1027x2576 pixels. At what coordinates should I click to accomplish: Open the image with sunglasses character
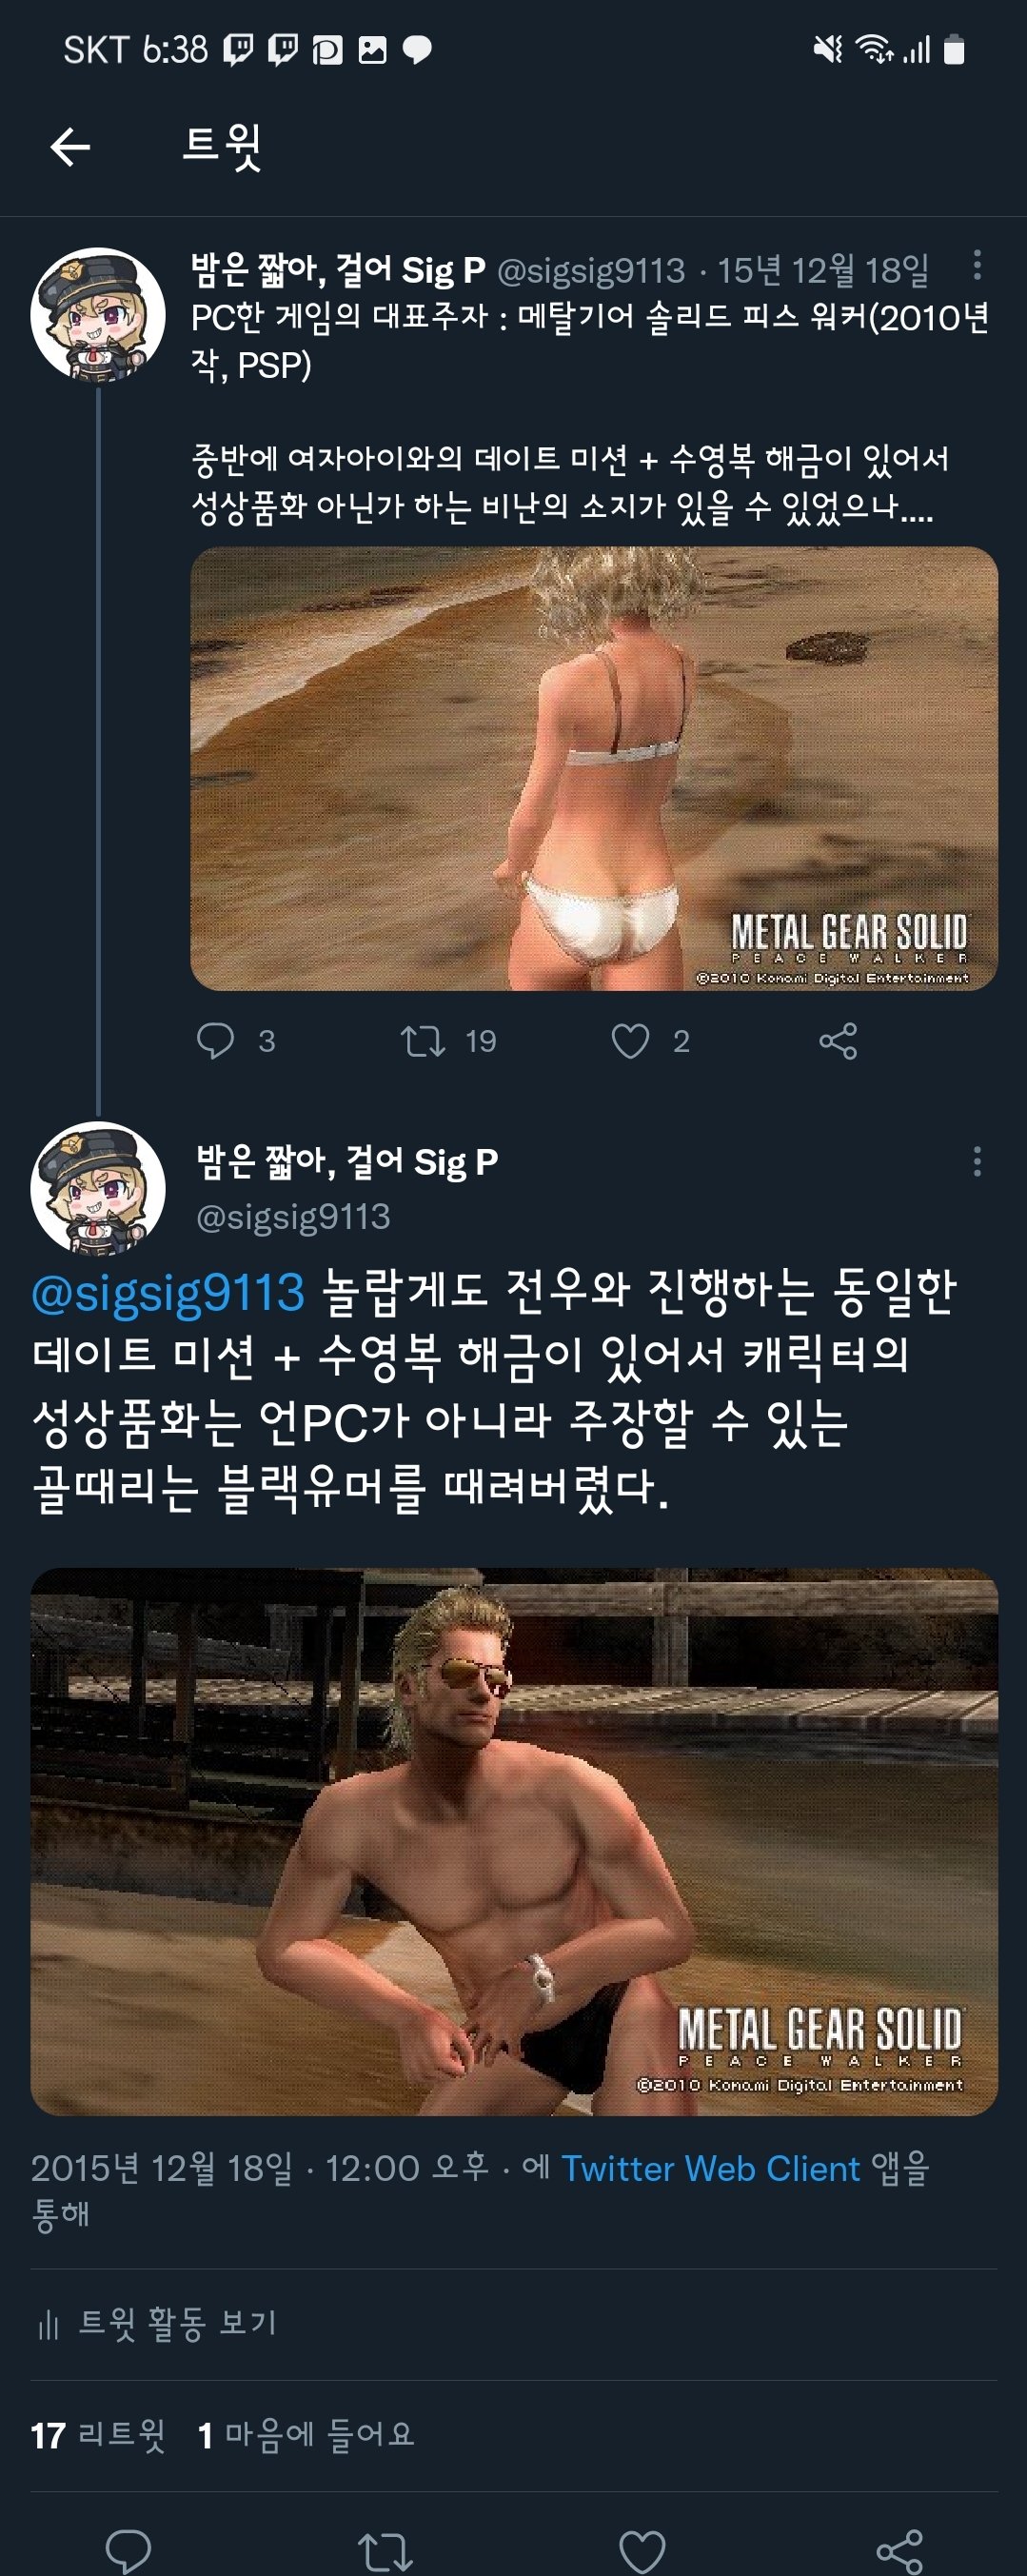(x=514, y=1841)
